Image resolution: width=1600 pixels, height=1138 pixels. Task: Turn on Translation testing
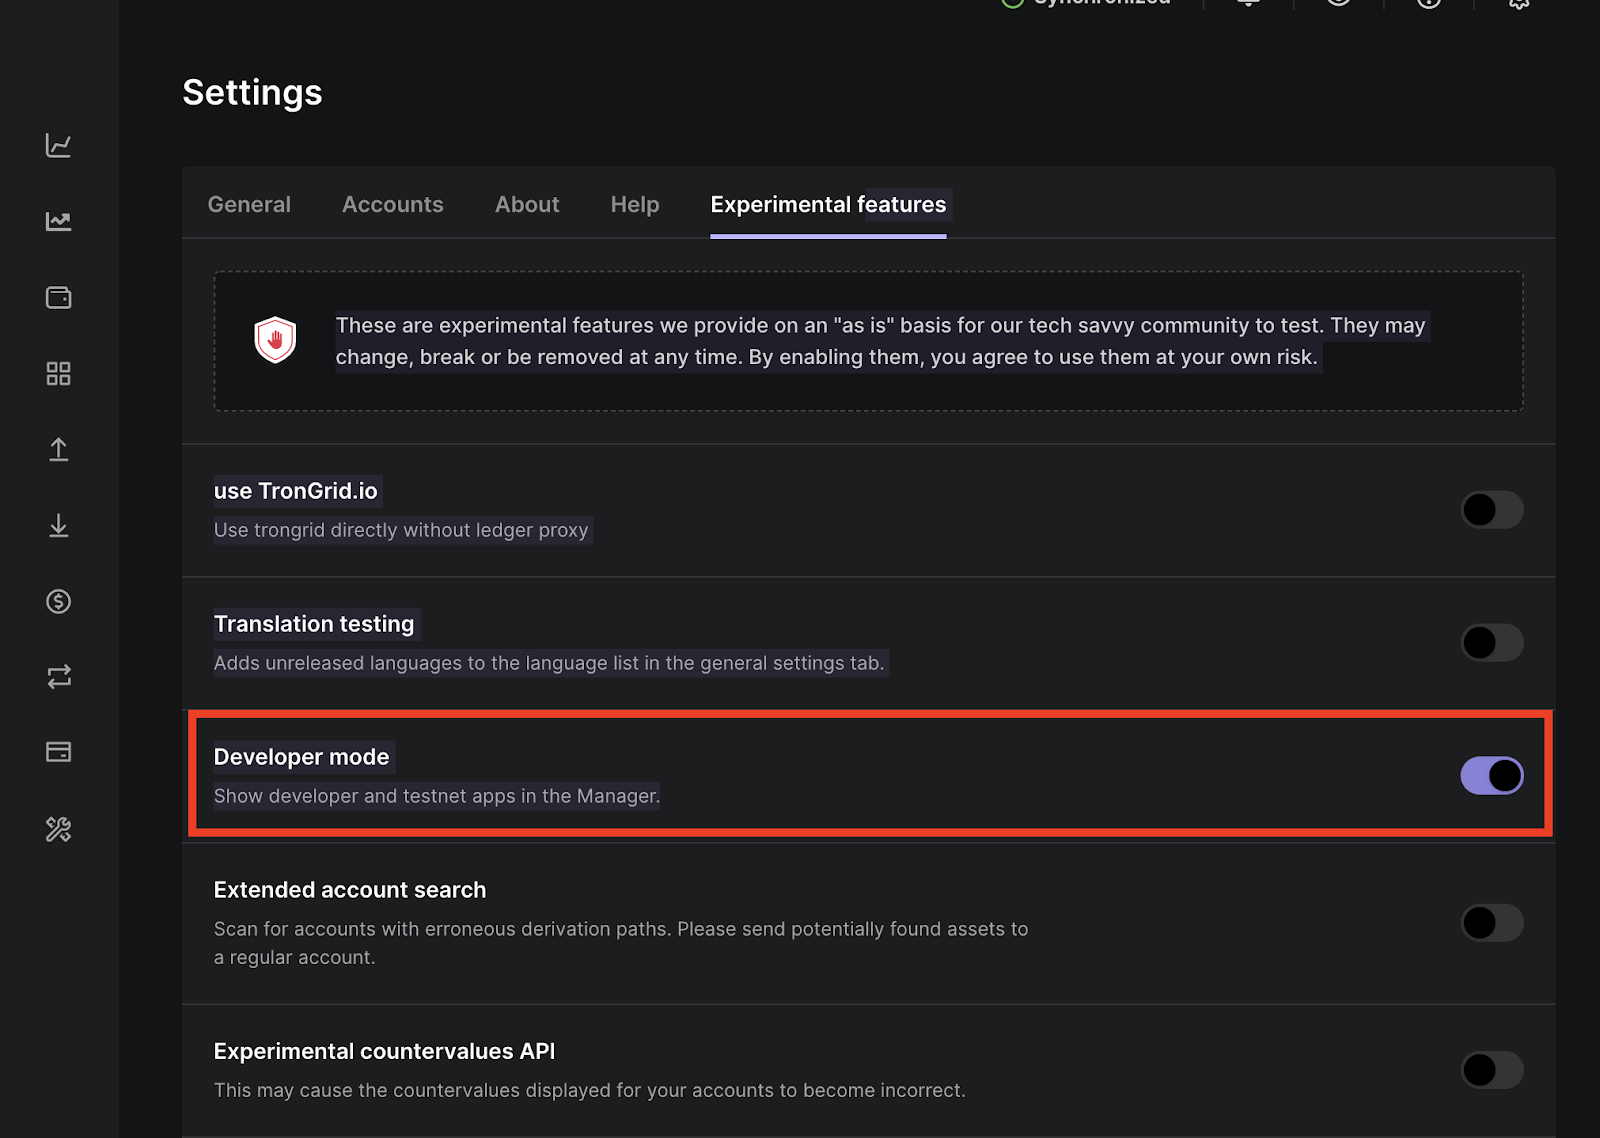pos(1492,642)
